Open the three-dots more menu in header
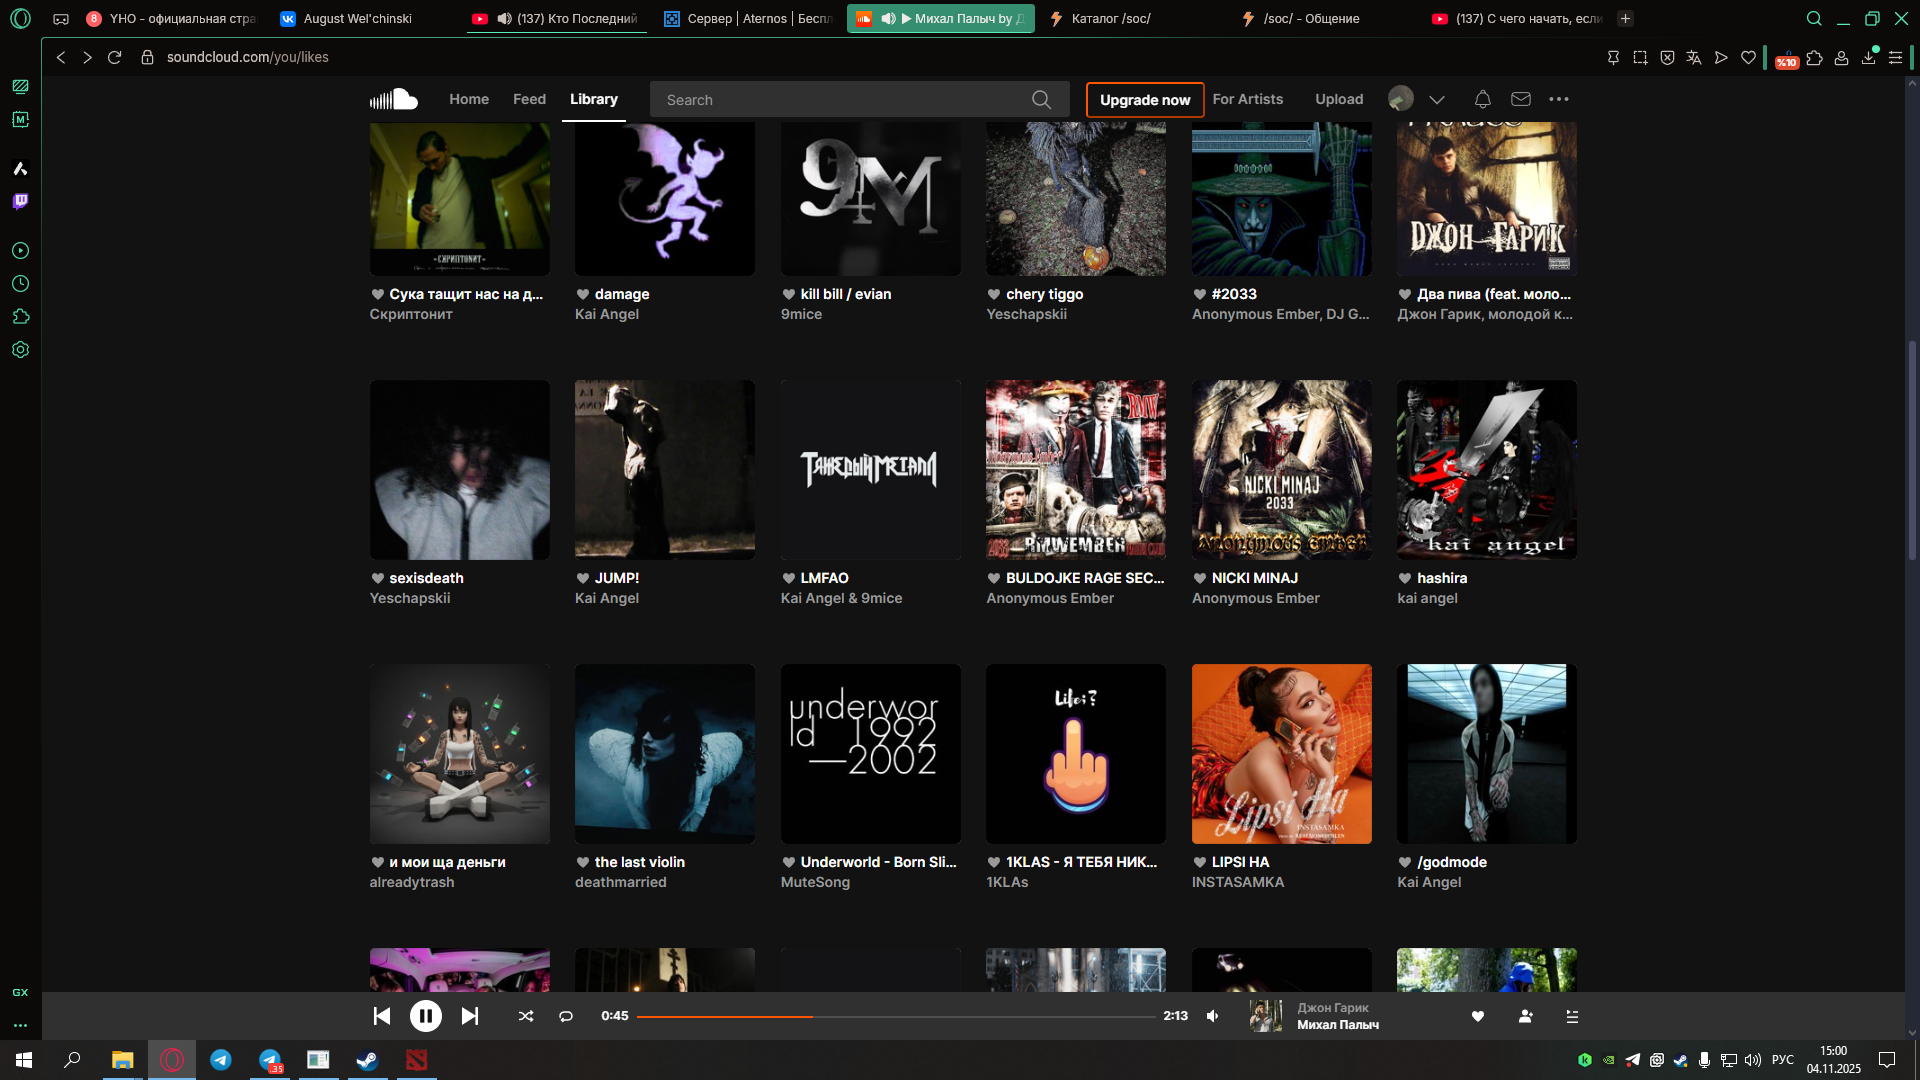 (1559, 99)
